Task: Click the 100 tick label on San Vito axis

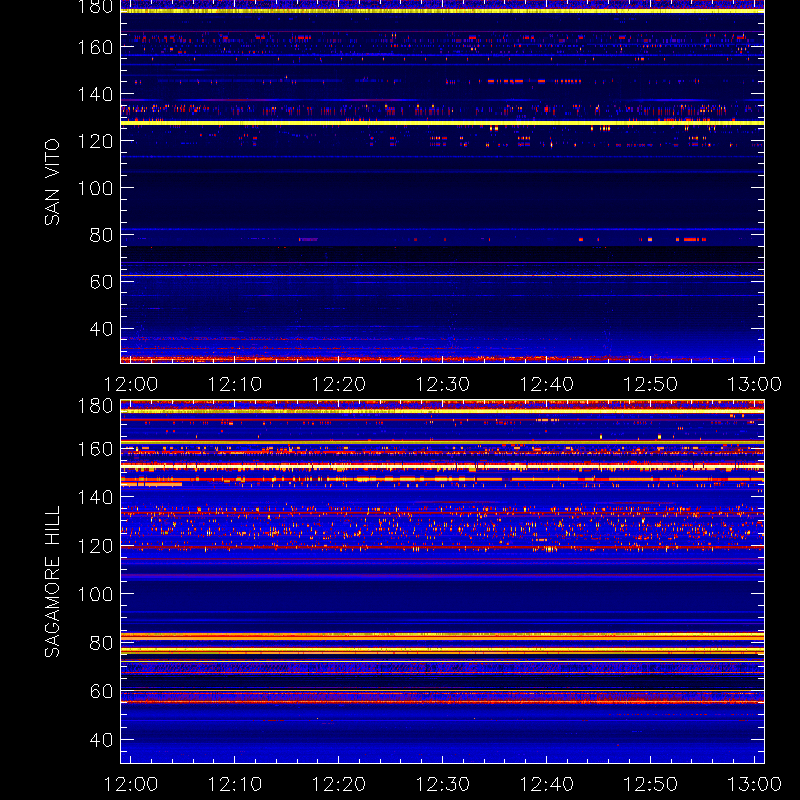Action: tap(95, 188)
